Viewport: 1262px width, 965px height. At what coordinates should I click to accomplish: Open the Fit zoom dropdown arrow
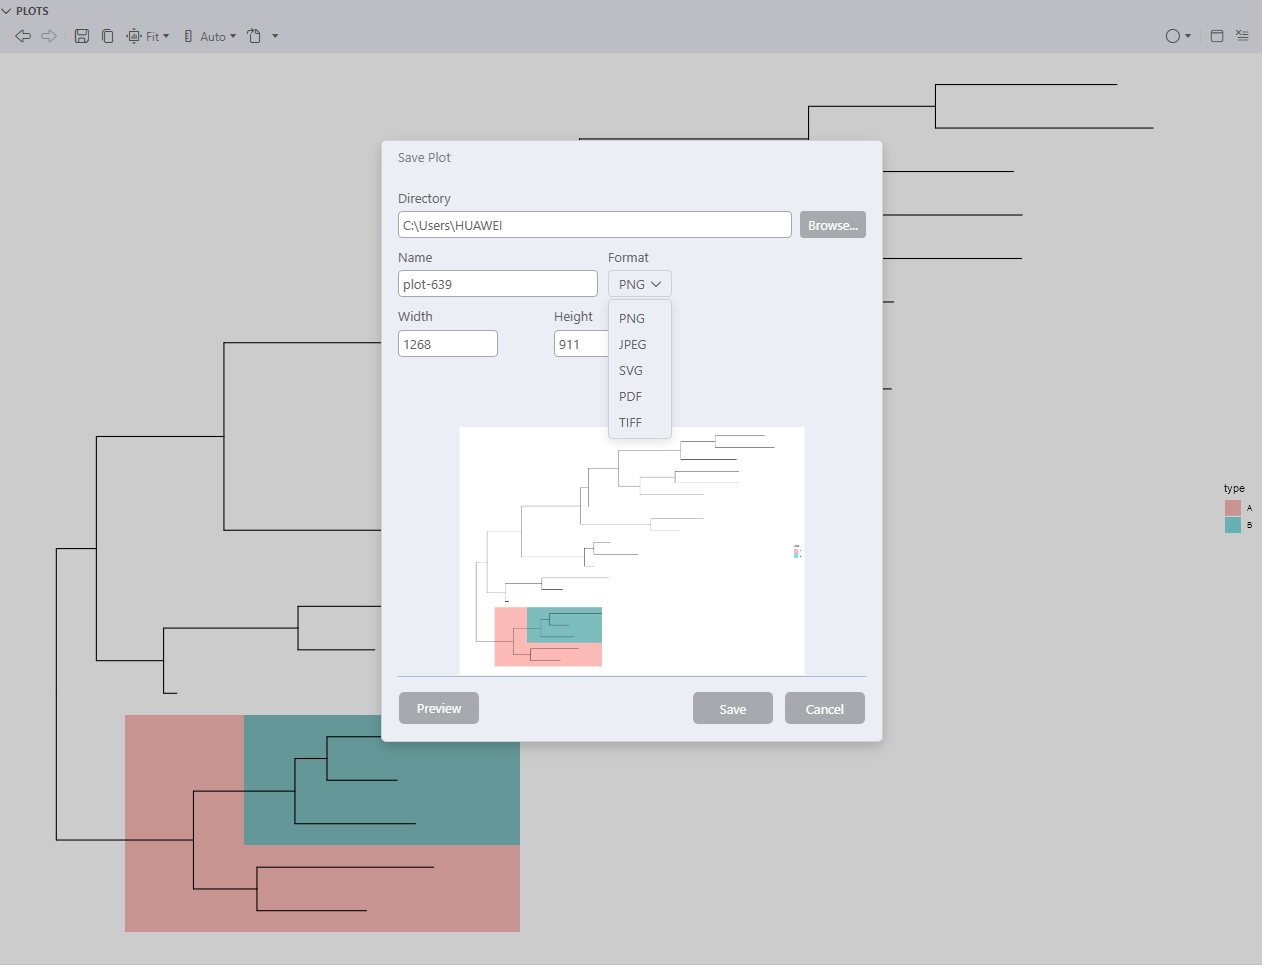[x=166, y=36]
